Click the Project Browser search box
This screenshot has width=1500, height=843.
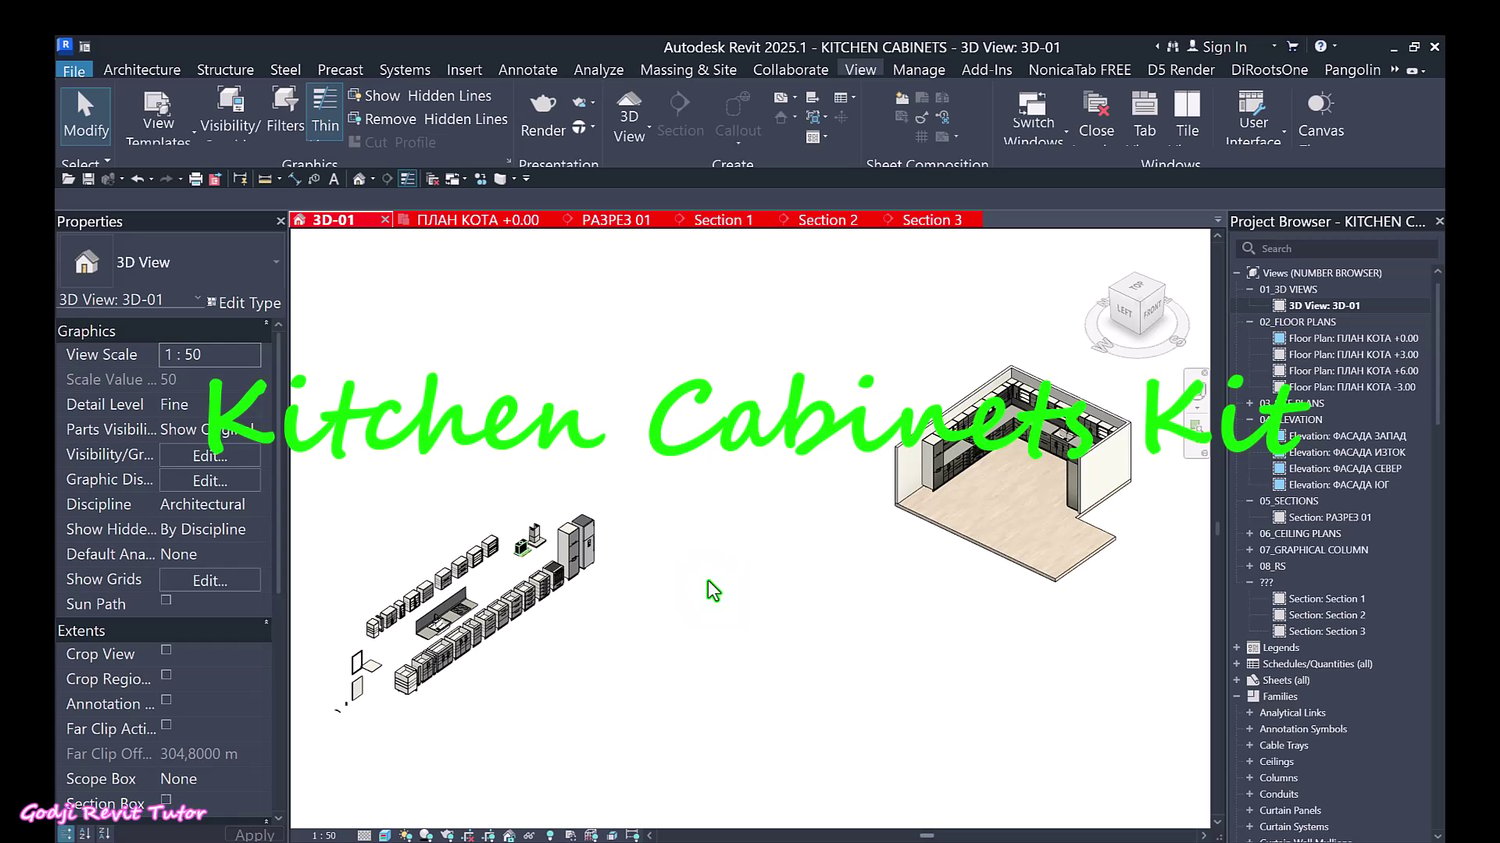click(x=1337, y=248)
